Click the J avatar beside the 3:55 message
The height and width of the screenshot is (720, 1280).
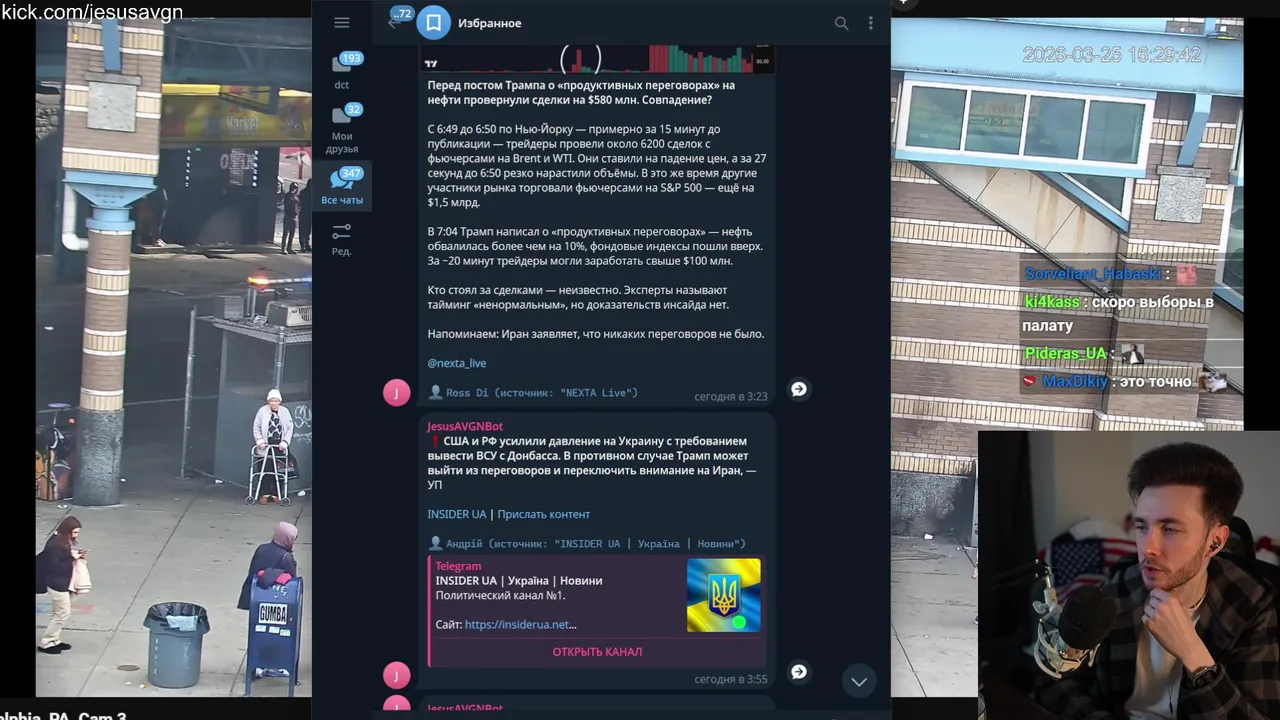click(x=396, y=675)
